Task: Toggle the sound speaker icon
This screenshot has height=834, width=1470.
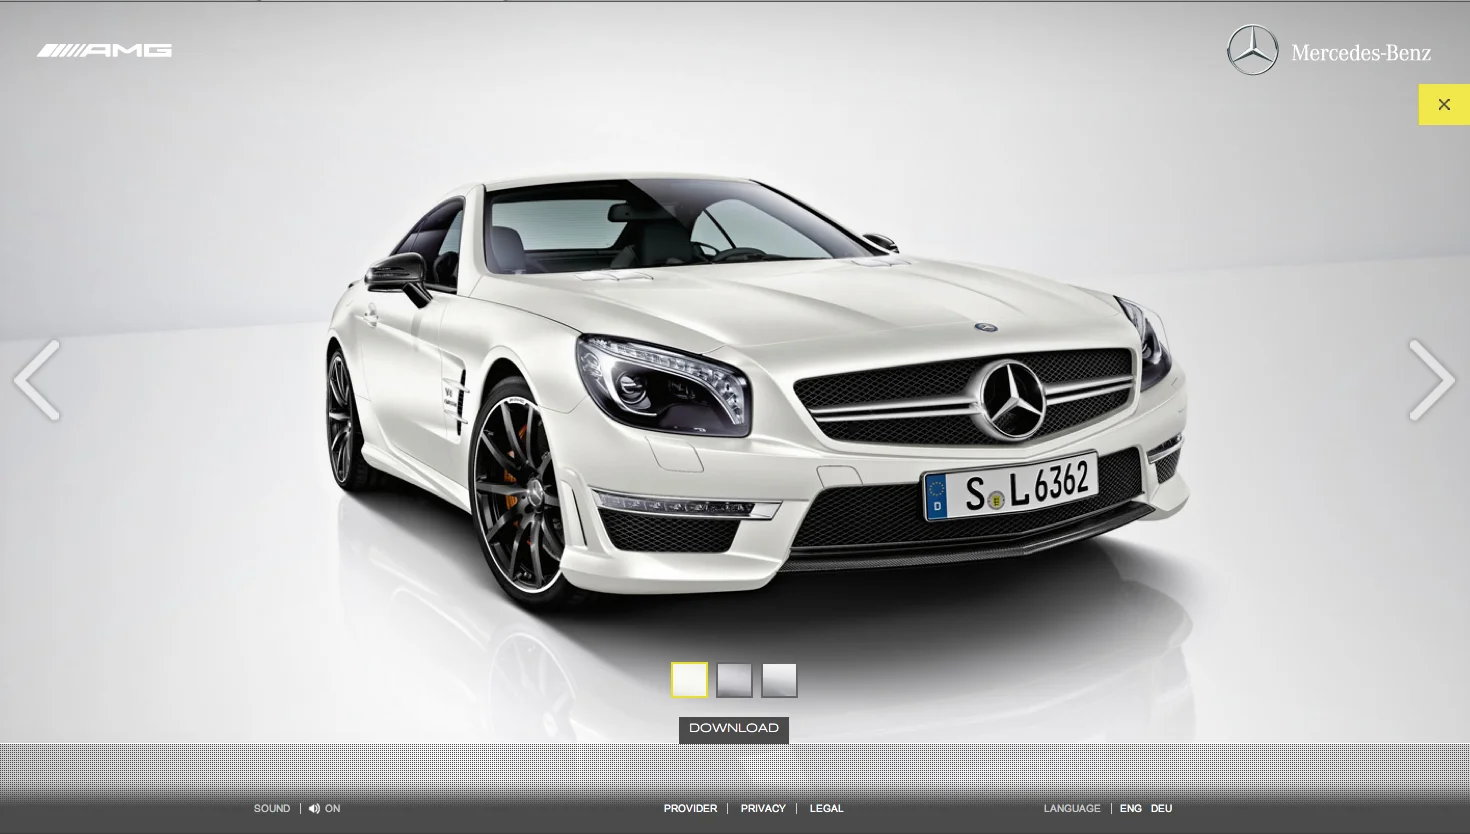Action: coord(314,809)
